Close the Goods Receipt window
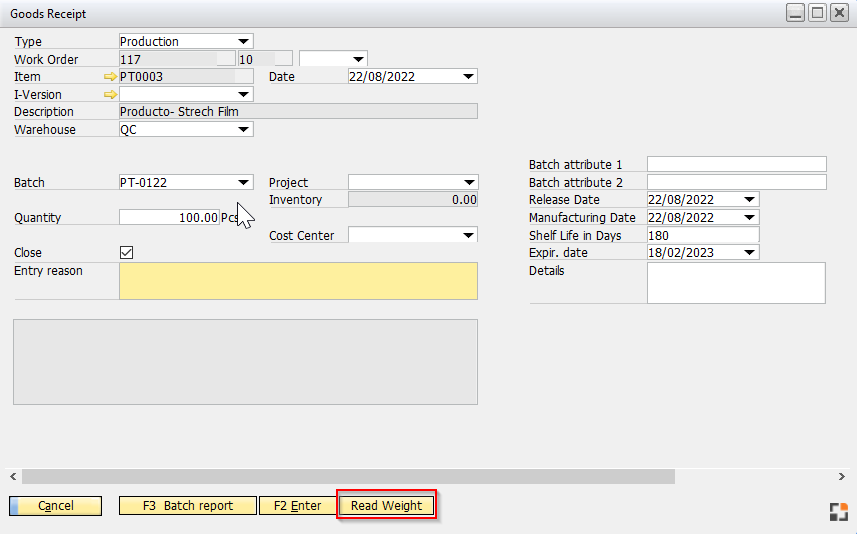857x534 pixels. pos(839,13)
